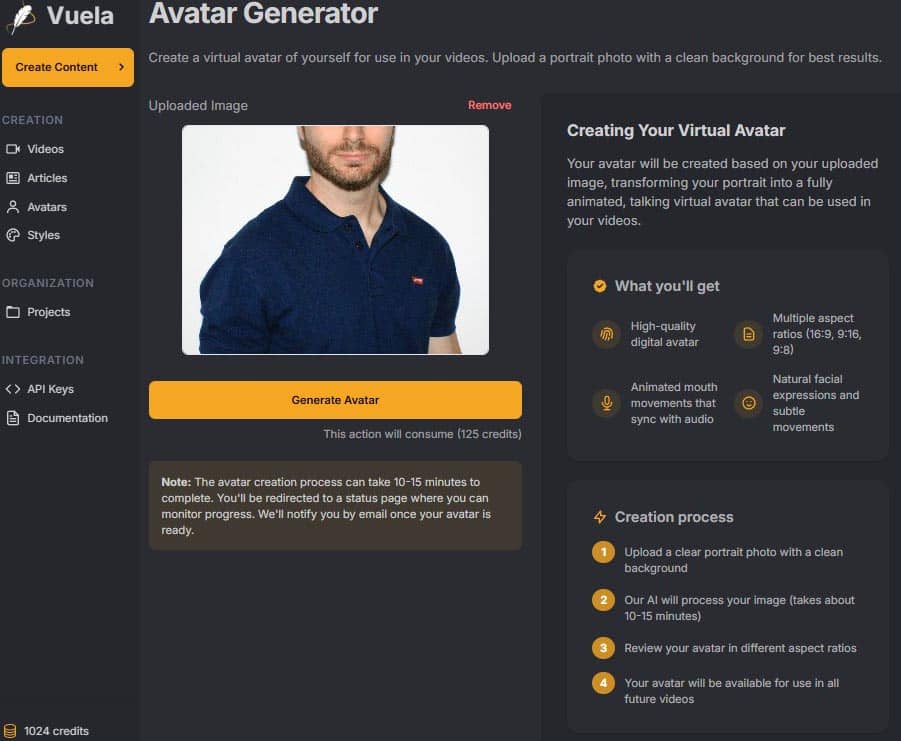Screen dimensions: 901x741
Task: Click the fingerprint icon for high-quality avatar
Action: pos(605,334)
